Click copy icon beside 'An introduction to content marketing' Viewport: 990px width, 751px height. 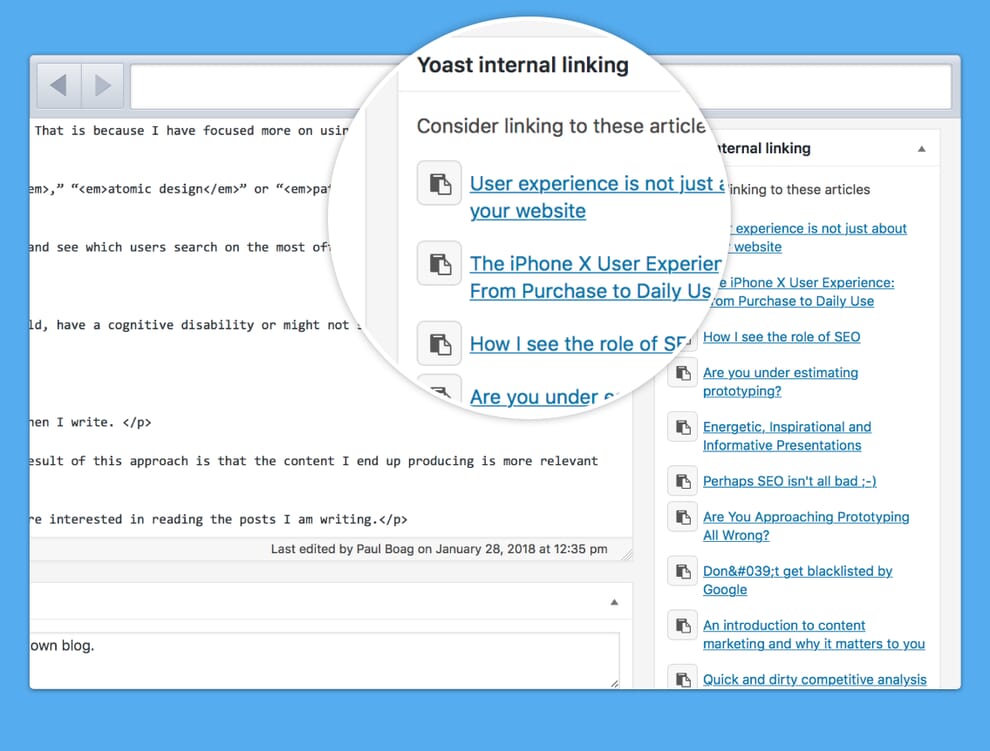tap(682, 625)
